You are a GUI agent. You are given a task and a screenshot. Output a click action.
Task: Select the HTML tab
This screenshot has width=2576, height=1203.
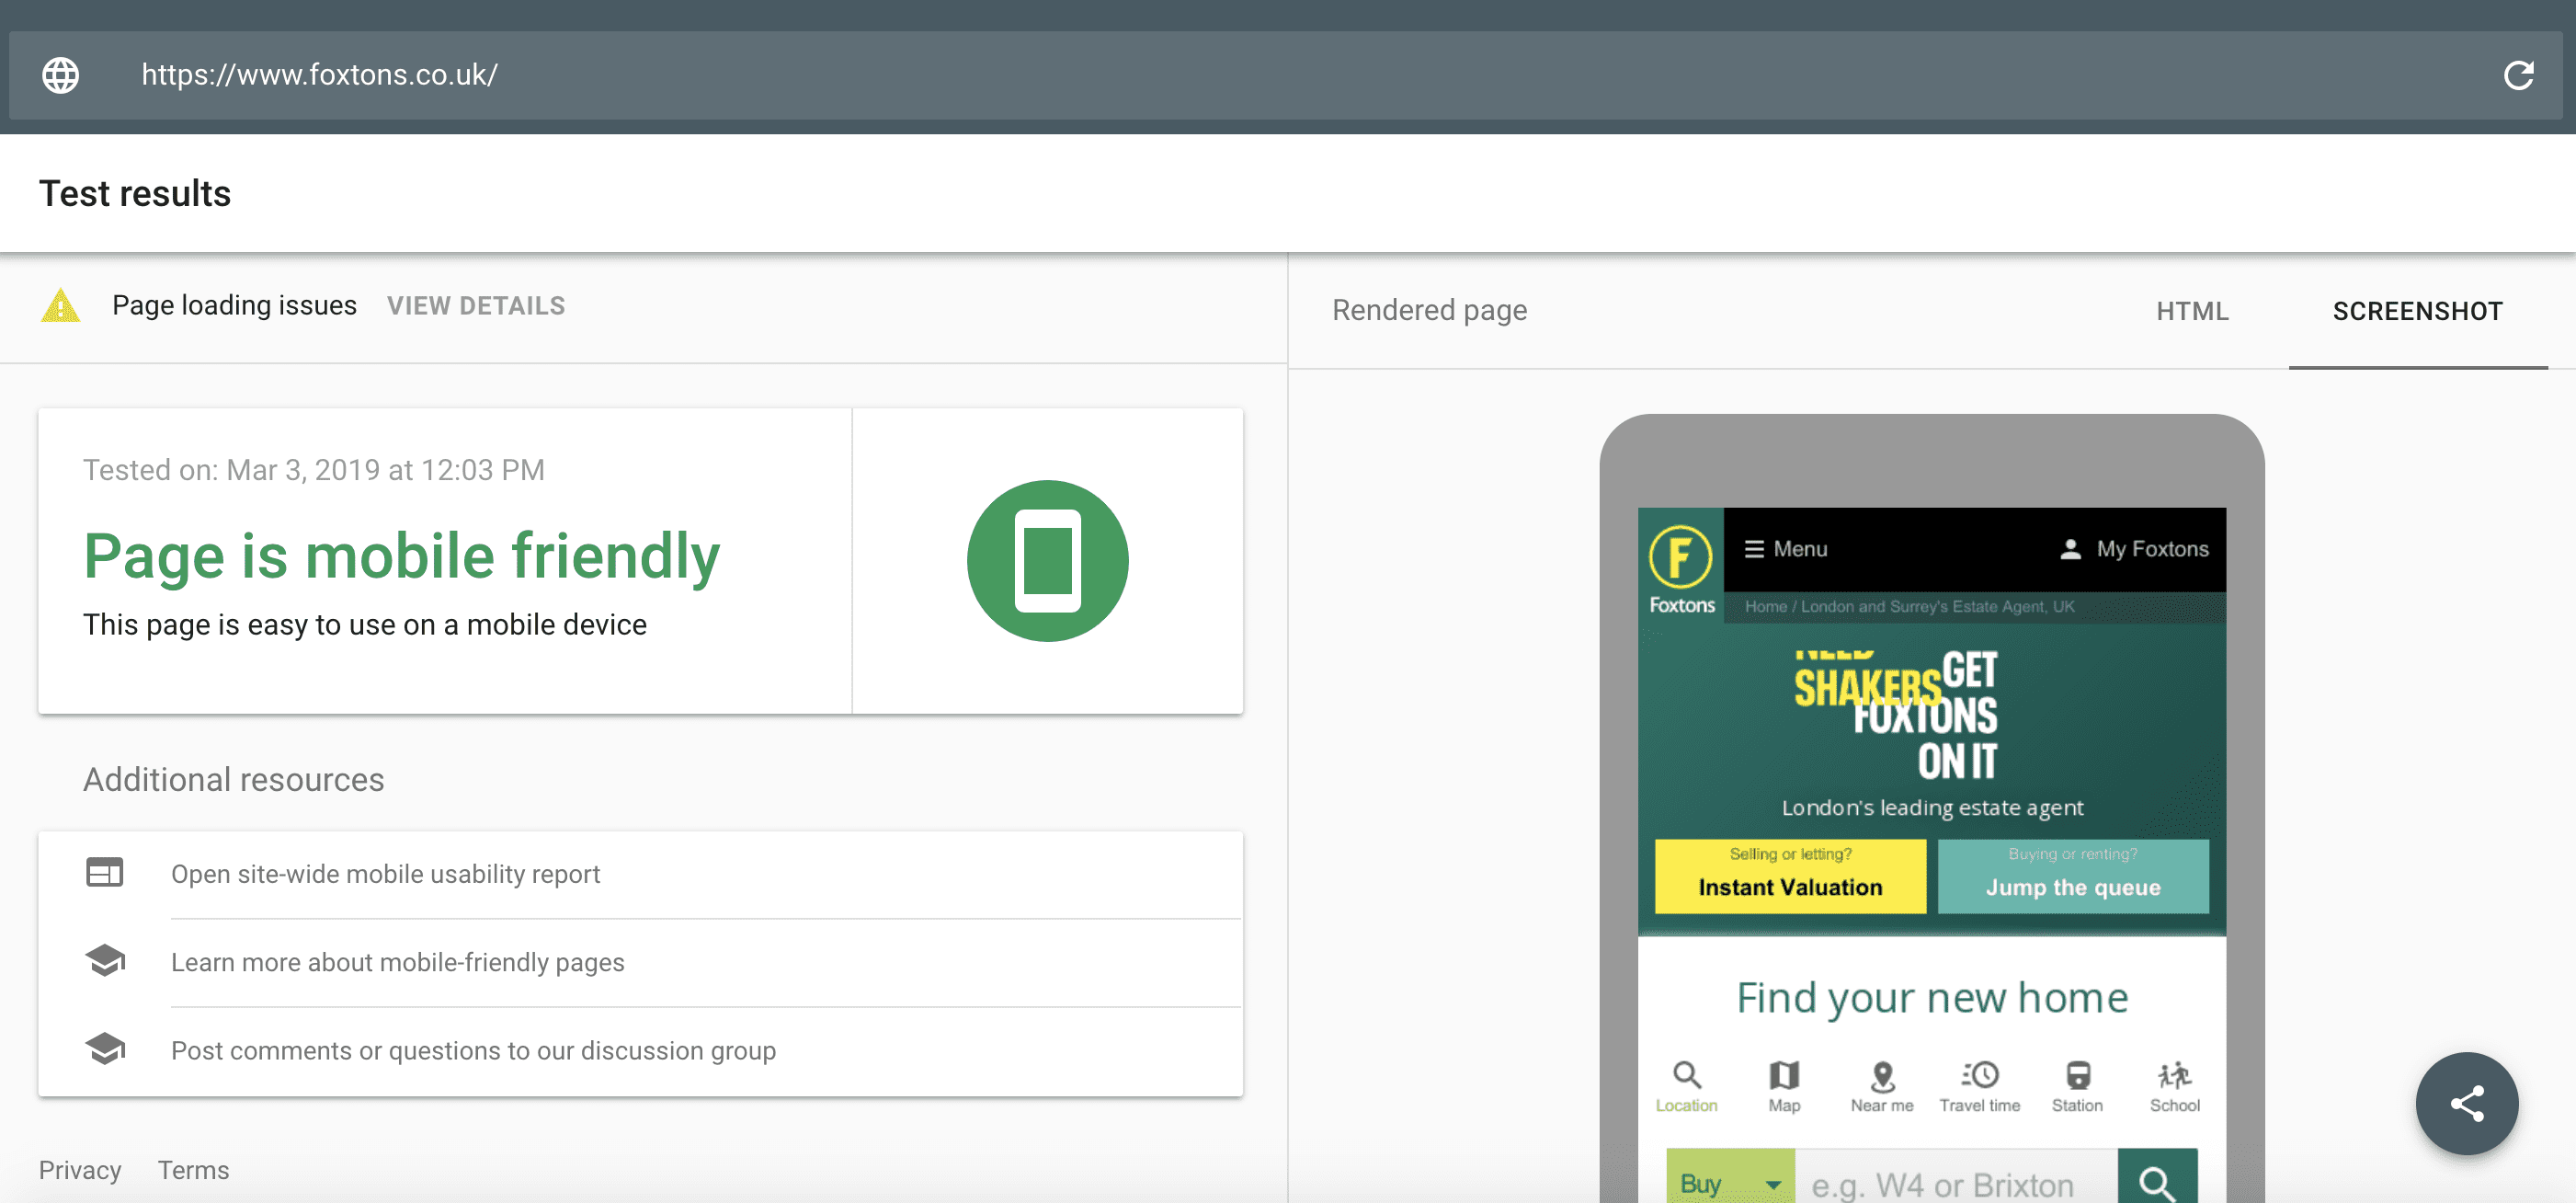2192,309
